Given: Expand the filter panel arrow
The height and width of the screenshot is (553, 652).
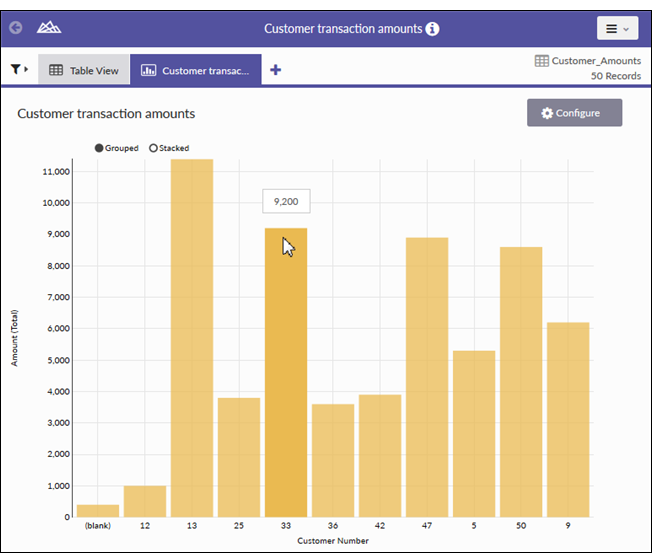Looking at the screenshot, I should tap(27, 70).
